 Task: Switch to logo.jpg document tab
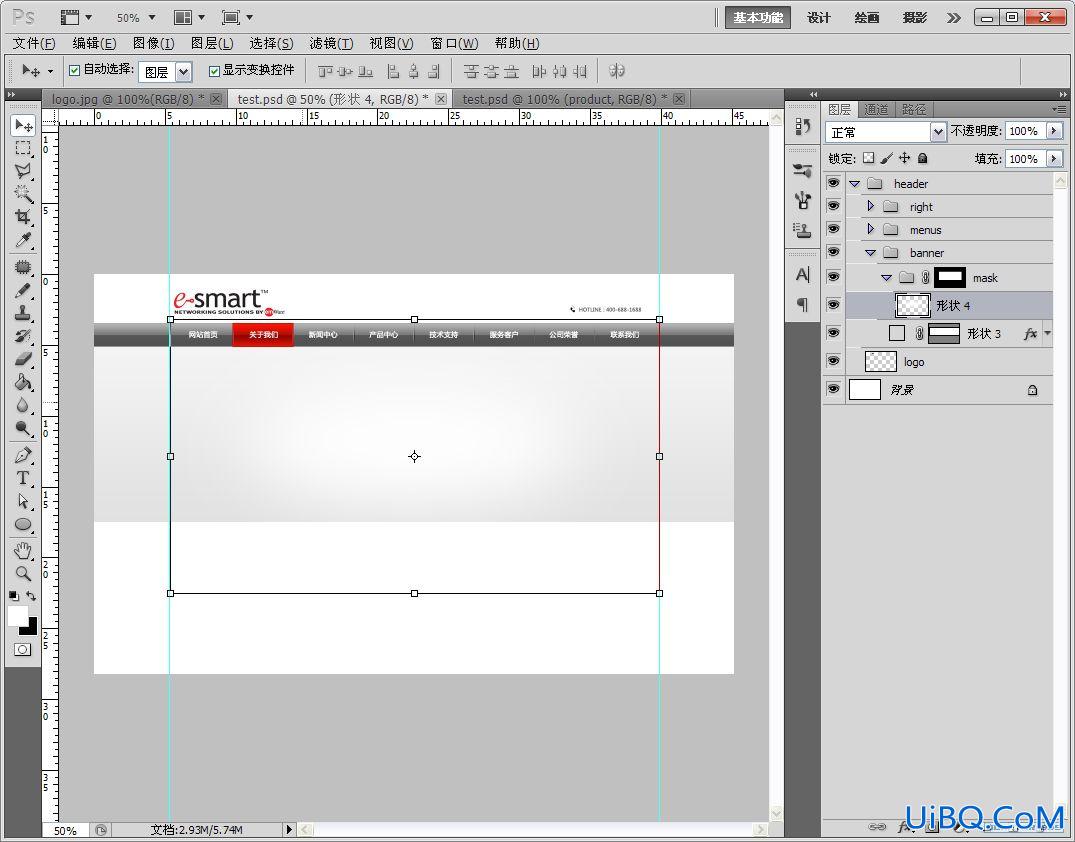(128, 99)
